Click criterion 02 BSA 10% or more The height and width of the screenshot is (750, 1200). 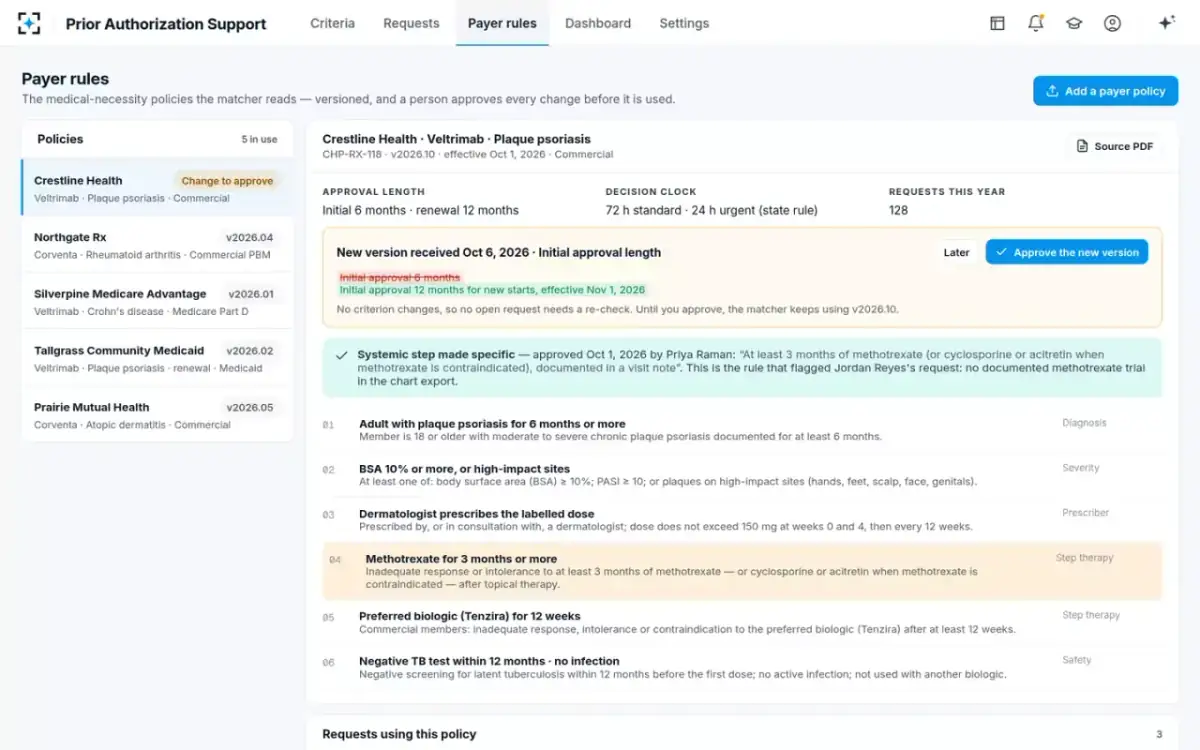pyautogui.click(x=742, y=475)
